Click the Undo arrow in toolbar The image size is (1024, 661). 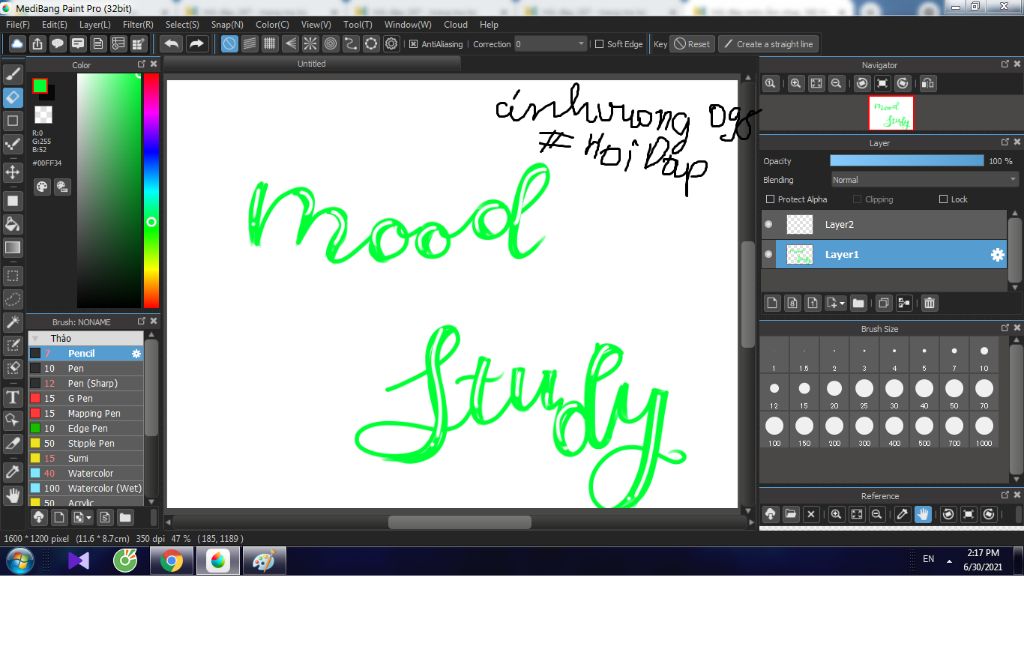pyautogui.click(x=172, y=44)
